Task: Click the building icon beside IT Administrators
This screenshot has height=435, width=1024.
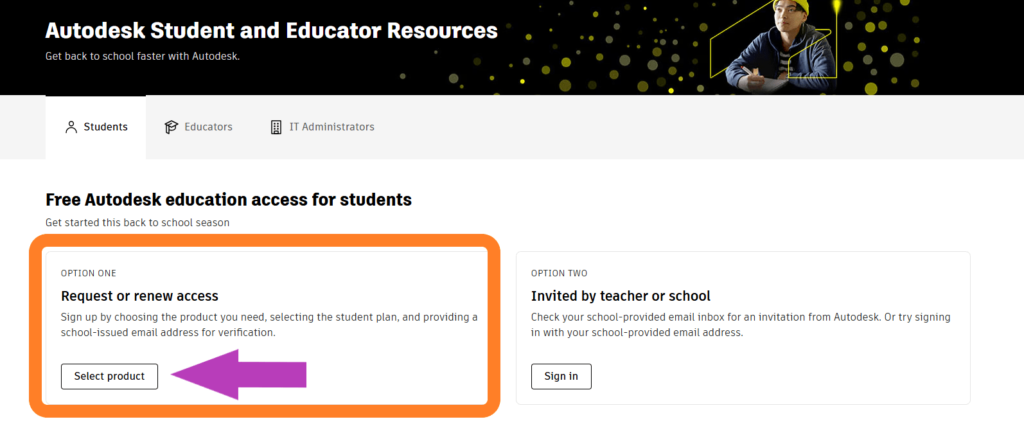Action: pos(276,127)
